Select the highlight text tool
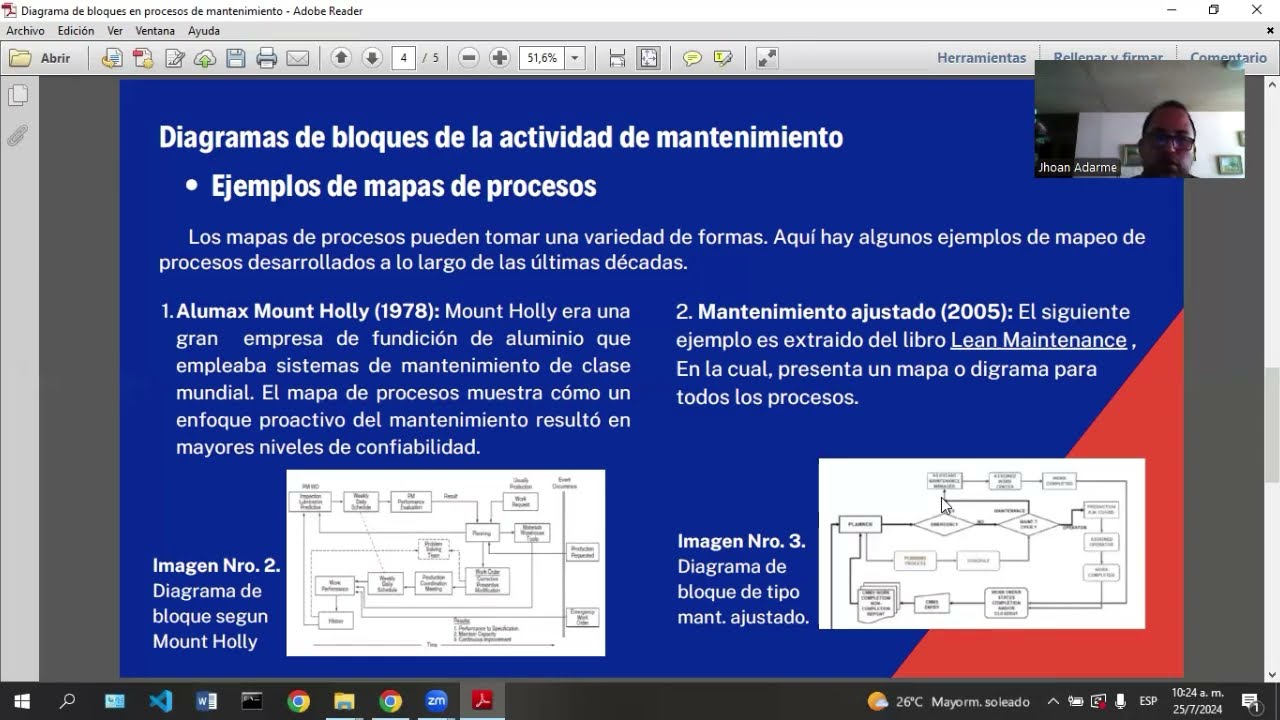Viewport: 1280px width, 720px height. (723, 58)
